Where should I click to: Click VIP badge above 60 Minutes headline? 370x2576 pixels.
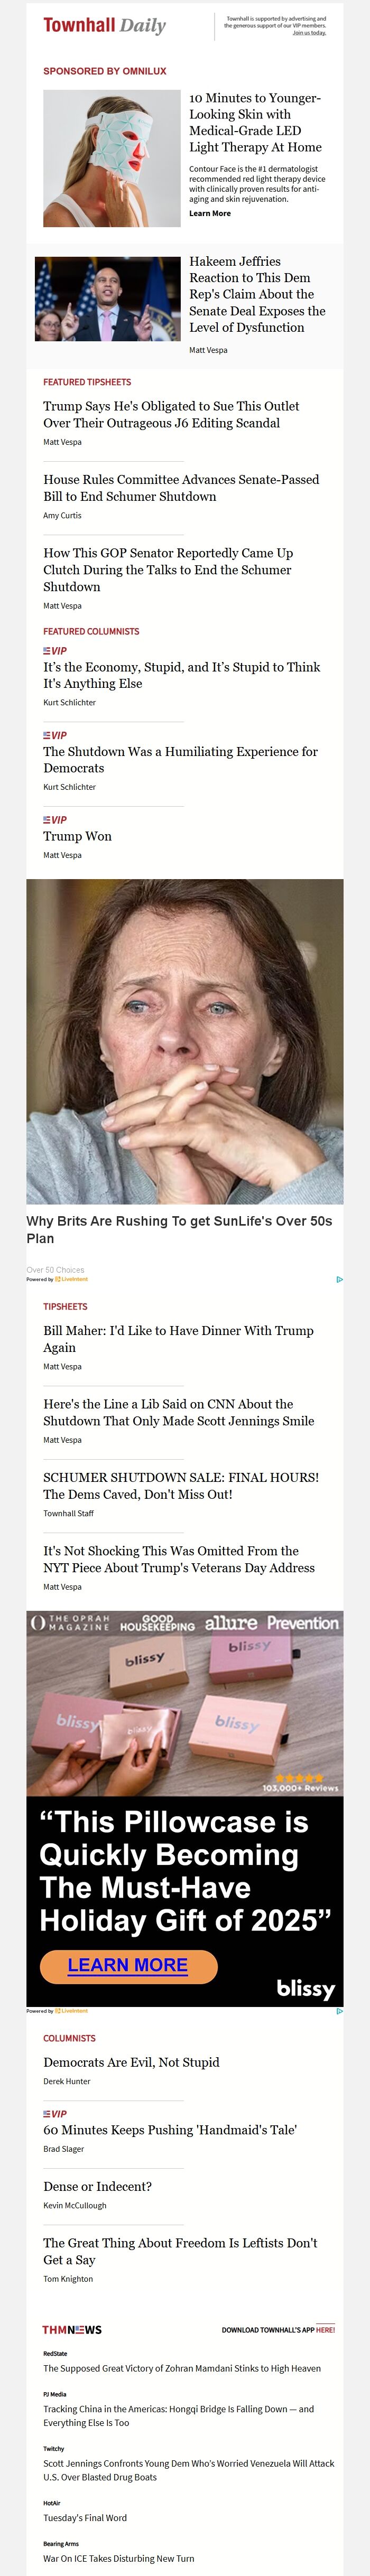(x=55, y=2113)
